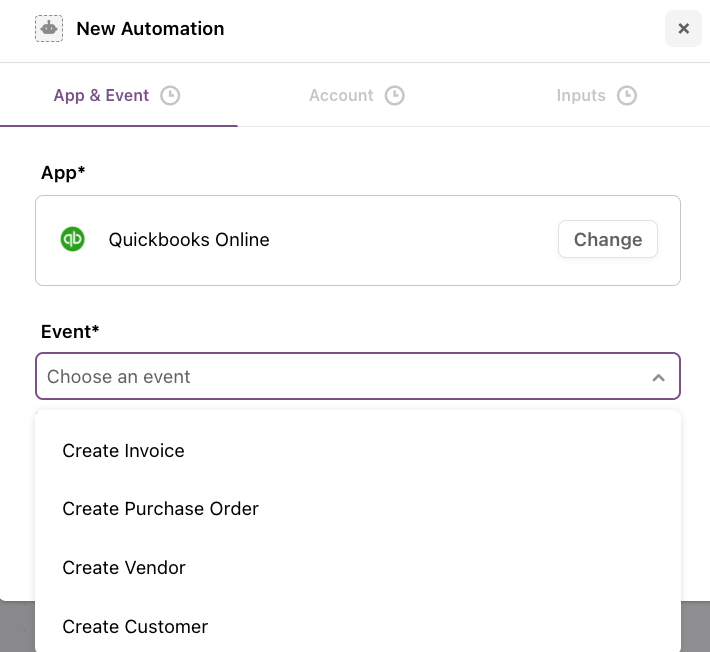
Task: Click the Quickbooks Online app name
Action: 189,240
